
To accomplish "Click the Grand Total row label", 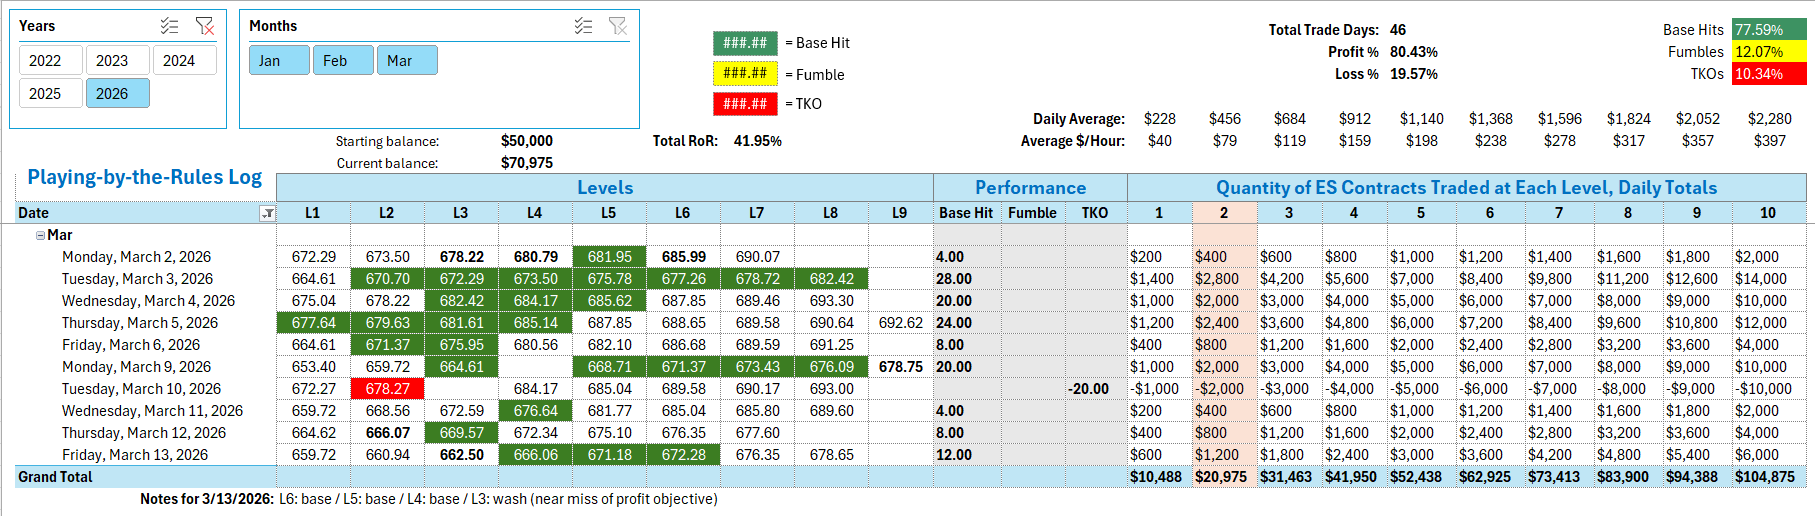I will [x=55, y=477].
